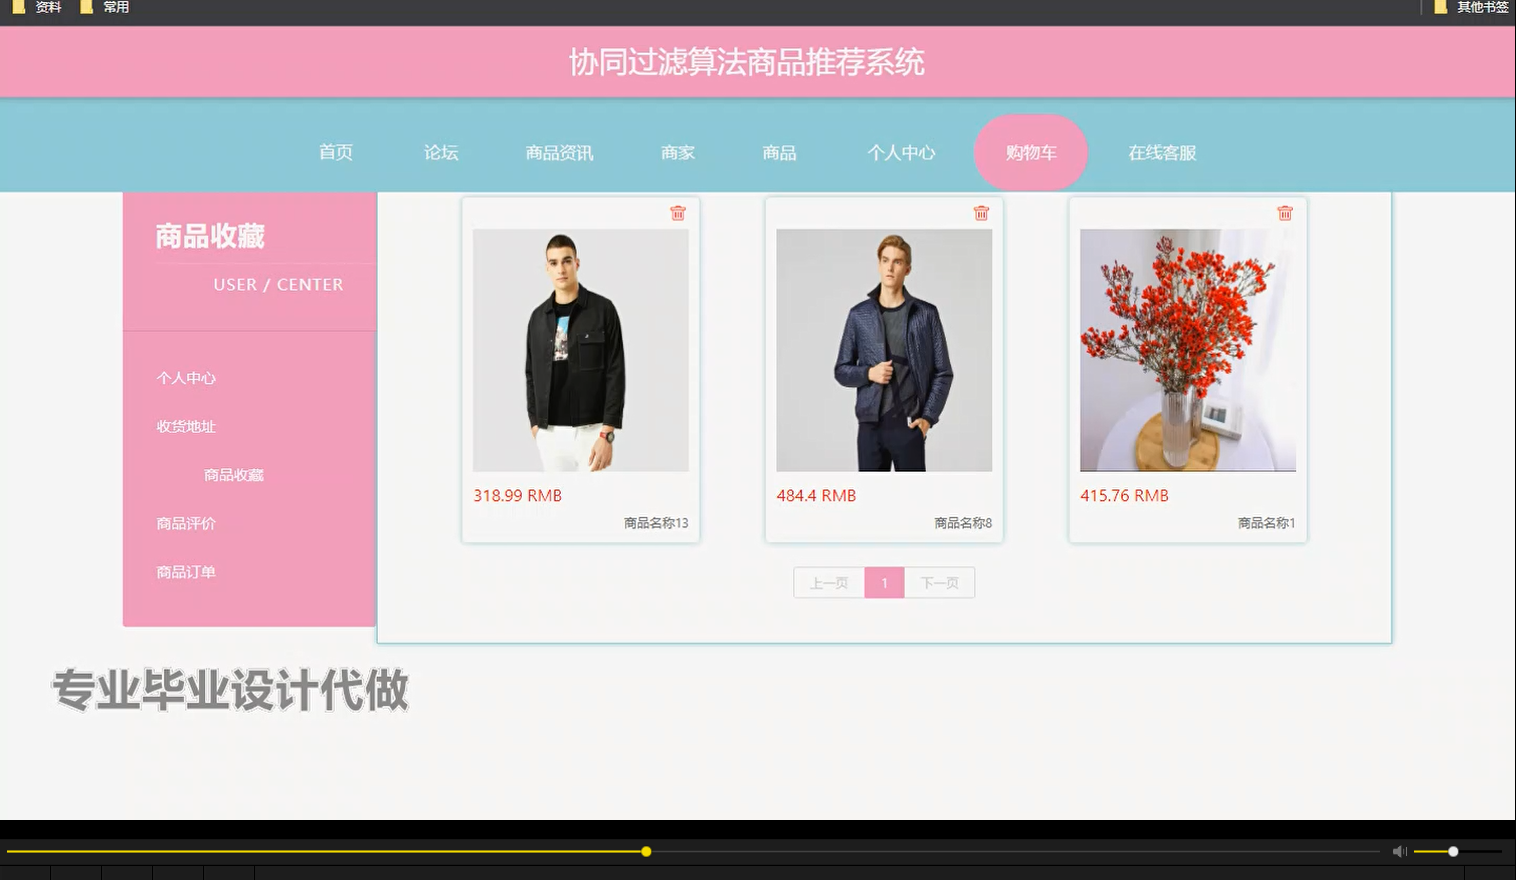Click the video progress bar marker

click(646, 851)
